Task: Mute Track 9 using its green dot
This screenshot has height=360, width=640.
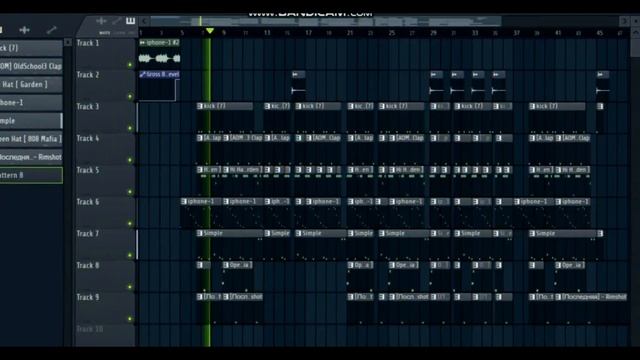Action: [130, 319]
